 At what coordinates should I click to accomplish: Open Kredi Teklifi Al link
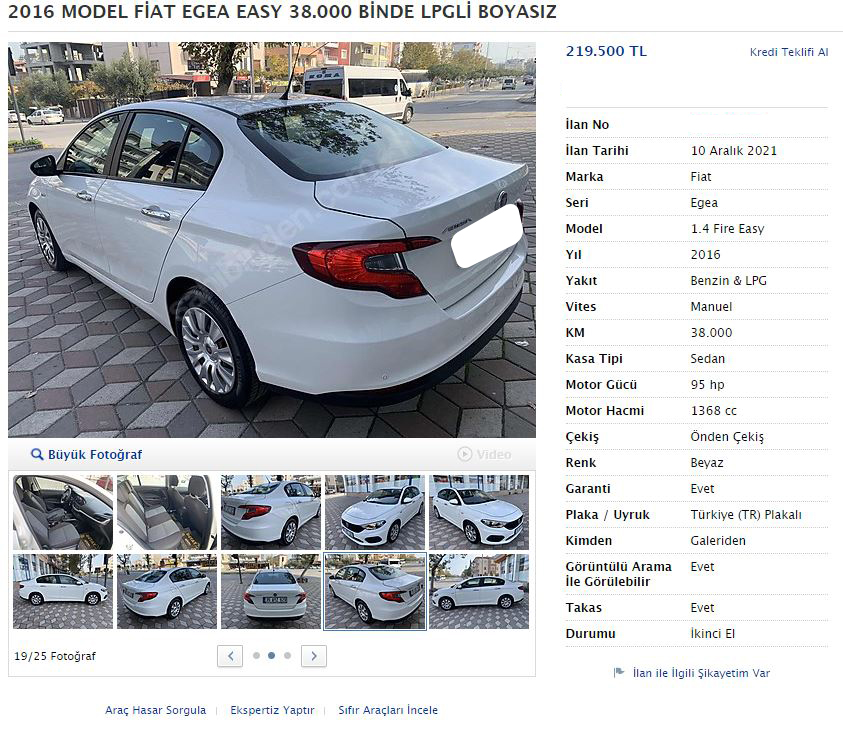[x=789, y=52]
